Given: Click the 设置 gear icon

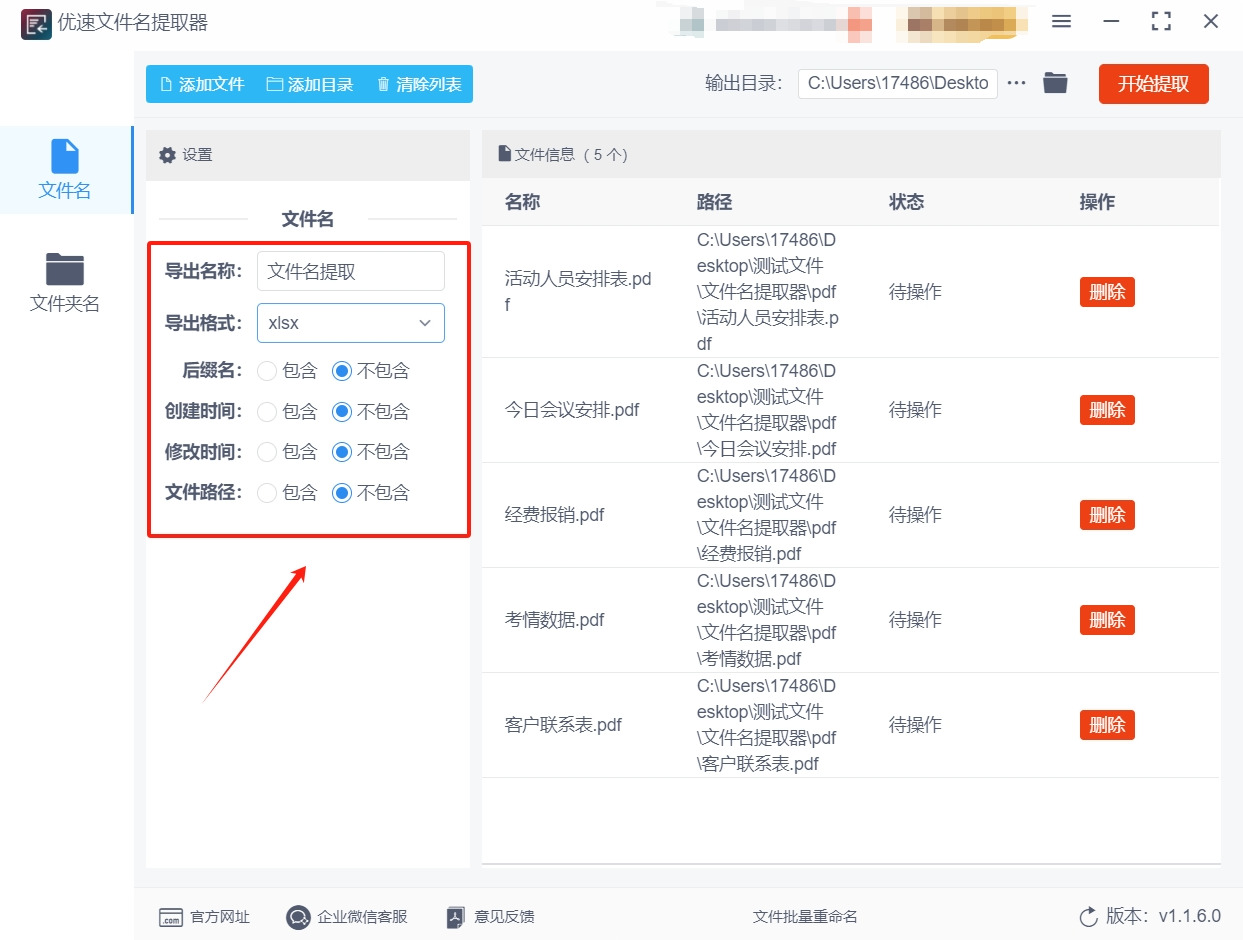Looking at the screenshot, I should [x=167, y=155].
